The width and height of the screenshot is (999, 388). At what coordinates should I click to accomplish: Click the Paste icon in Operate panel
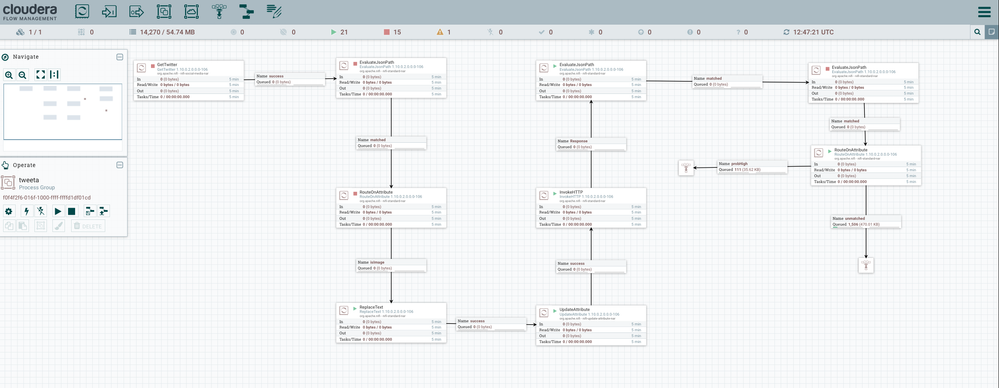(x=22, y=226)
